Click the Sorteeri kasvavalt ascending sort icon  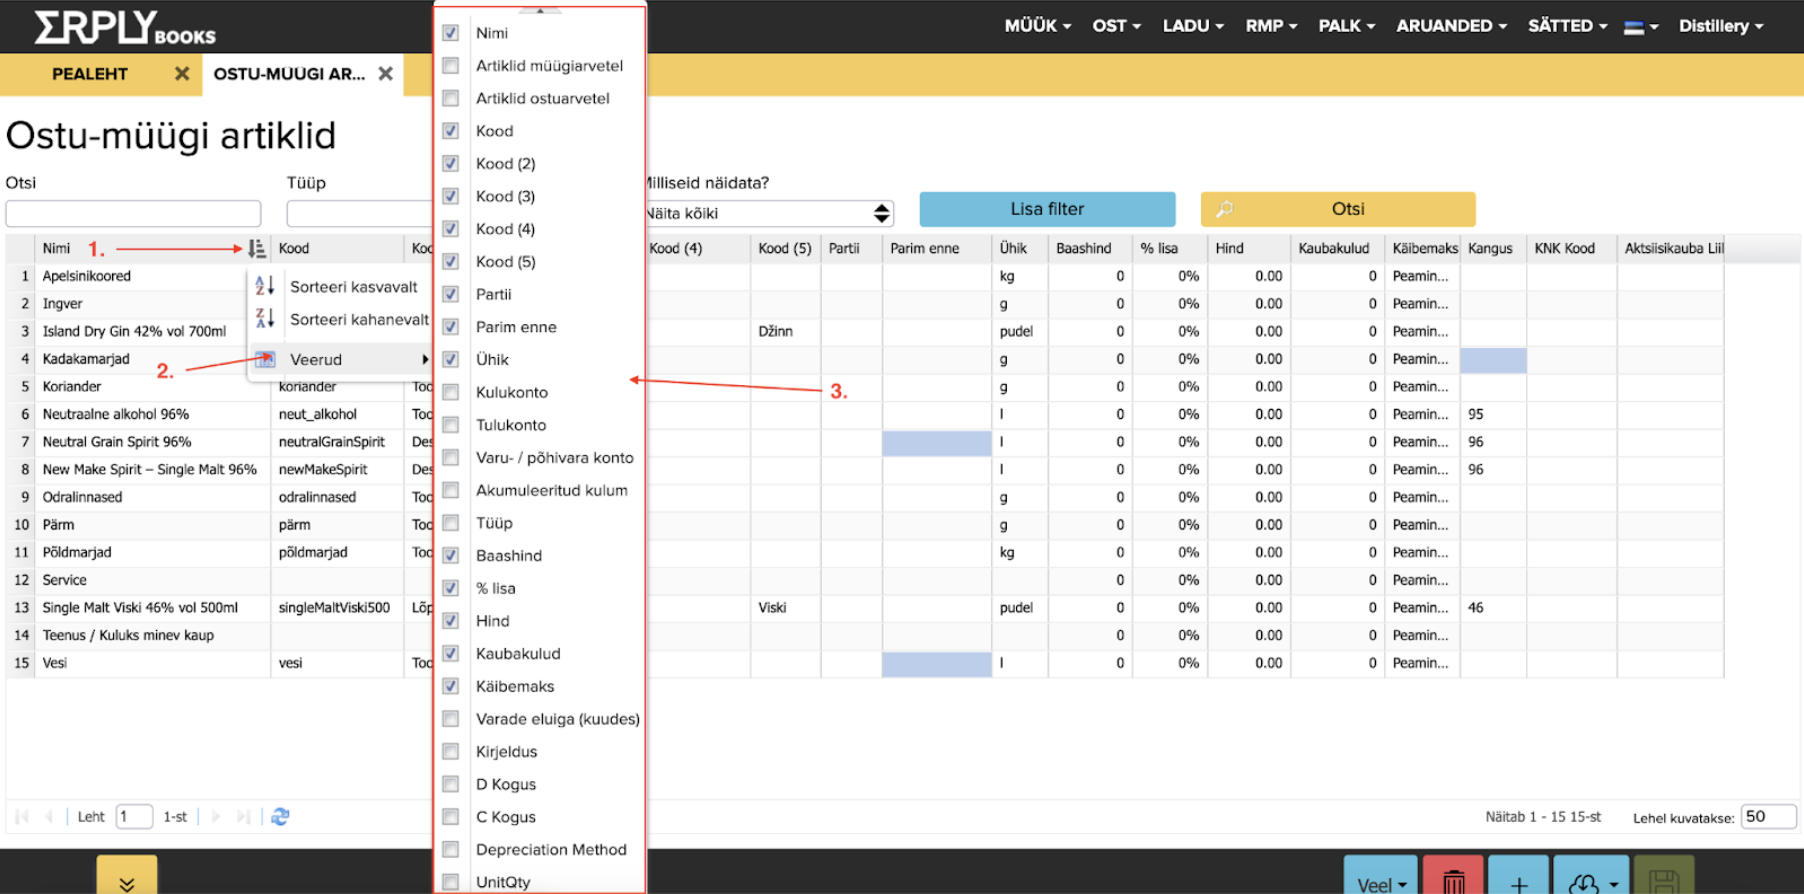[265, 287]
